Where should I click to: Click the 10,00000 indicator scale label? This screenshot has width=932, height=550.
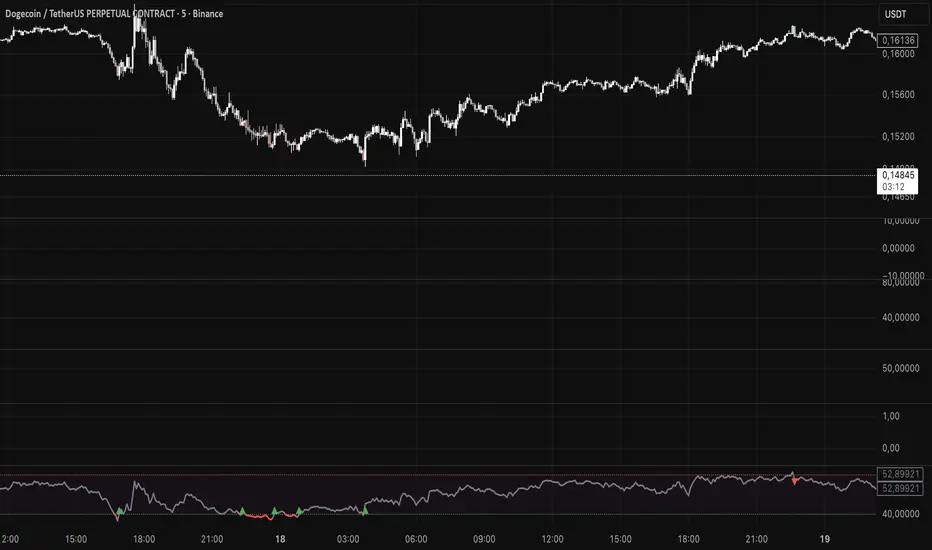coord(901,221)
